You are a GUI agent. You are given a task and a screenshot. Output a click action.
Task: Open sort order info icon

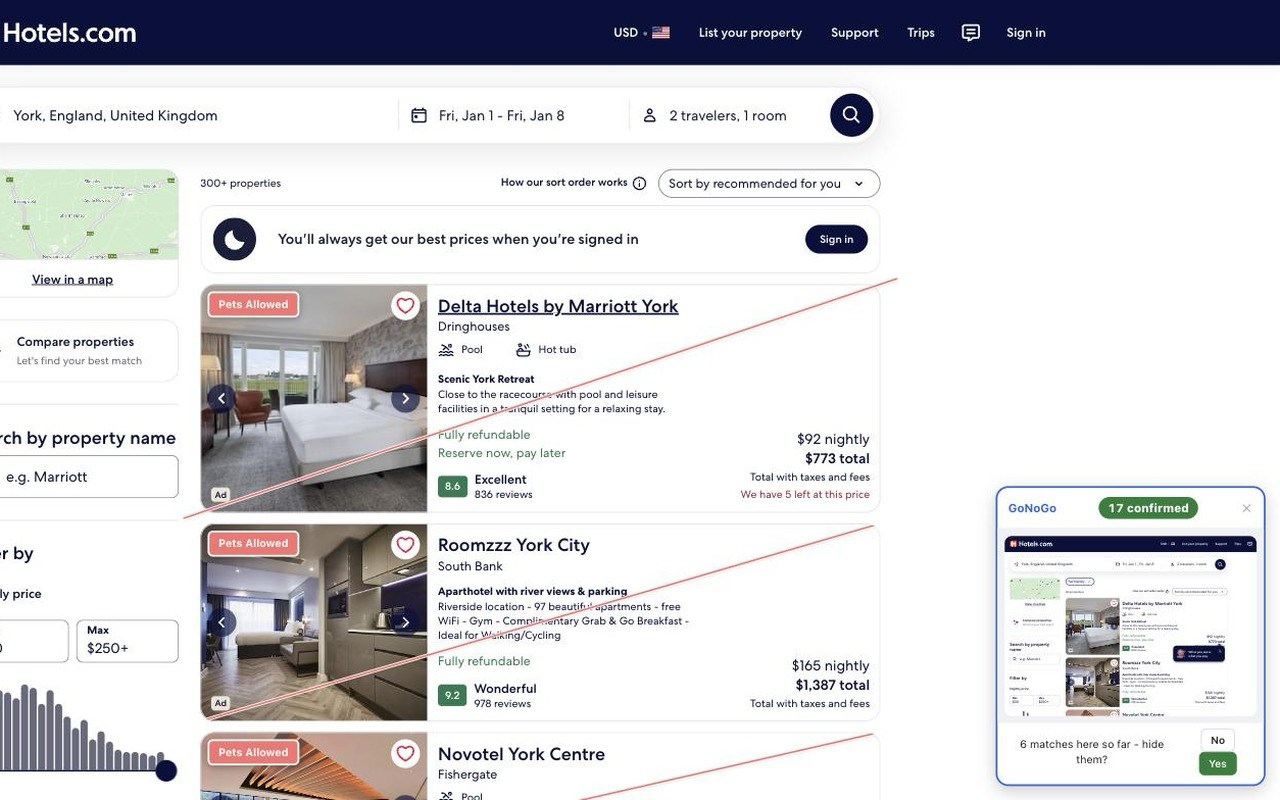pyautogui.click(x=640, y=183)
